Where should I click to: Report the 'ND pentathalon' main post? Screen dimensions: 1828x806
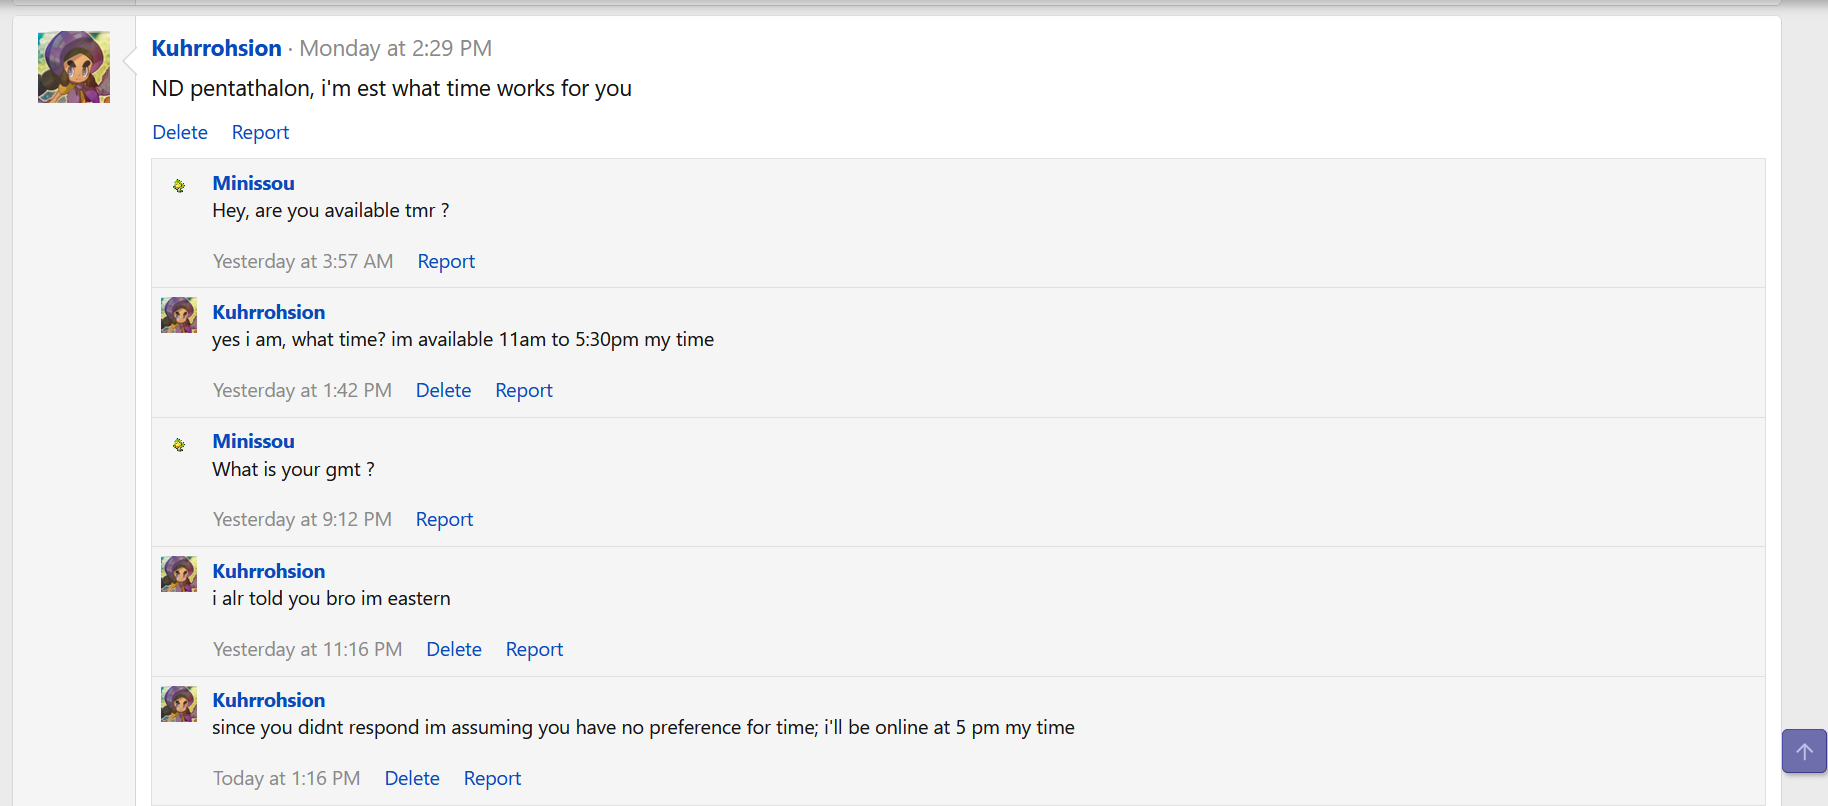(x=260, y=132)
